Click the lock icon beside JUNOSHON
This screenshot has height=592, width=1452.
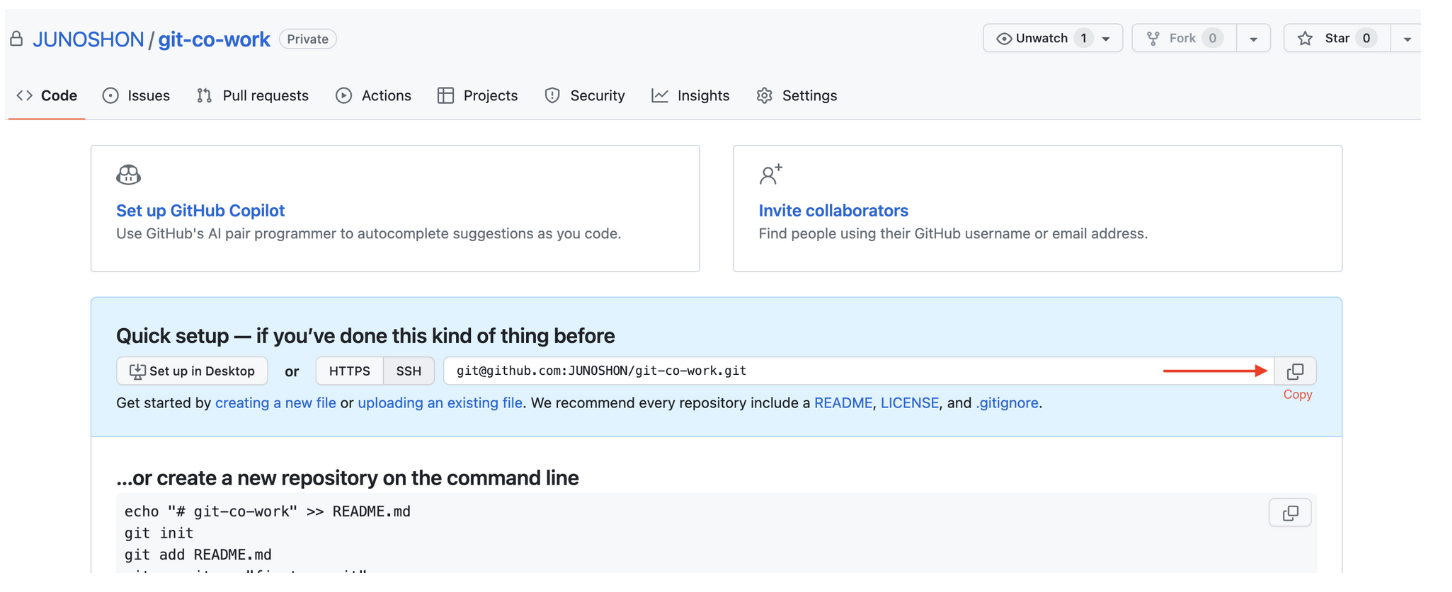pyautogui.click(x=16, y=38)
